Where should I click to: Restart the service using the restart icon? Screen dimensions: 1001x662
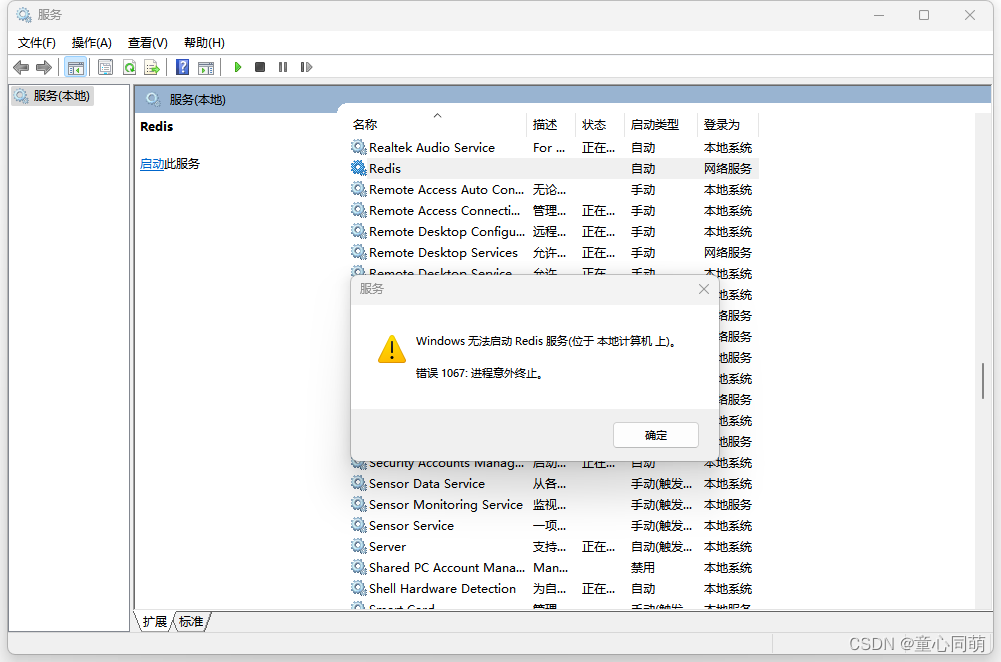[x=306, y=67]
